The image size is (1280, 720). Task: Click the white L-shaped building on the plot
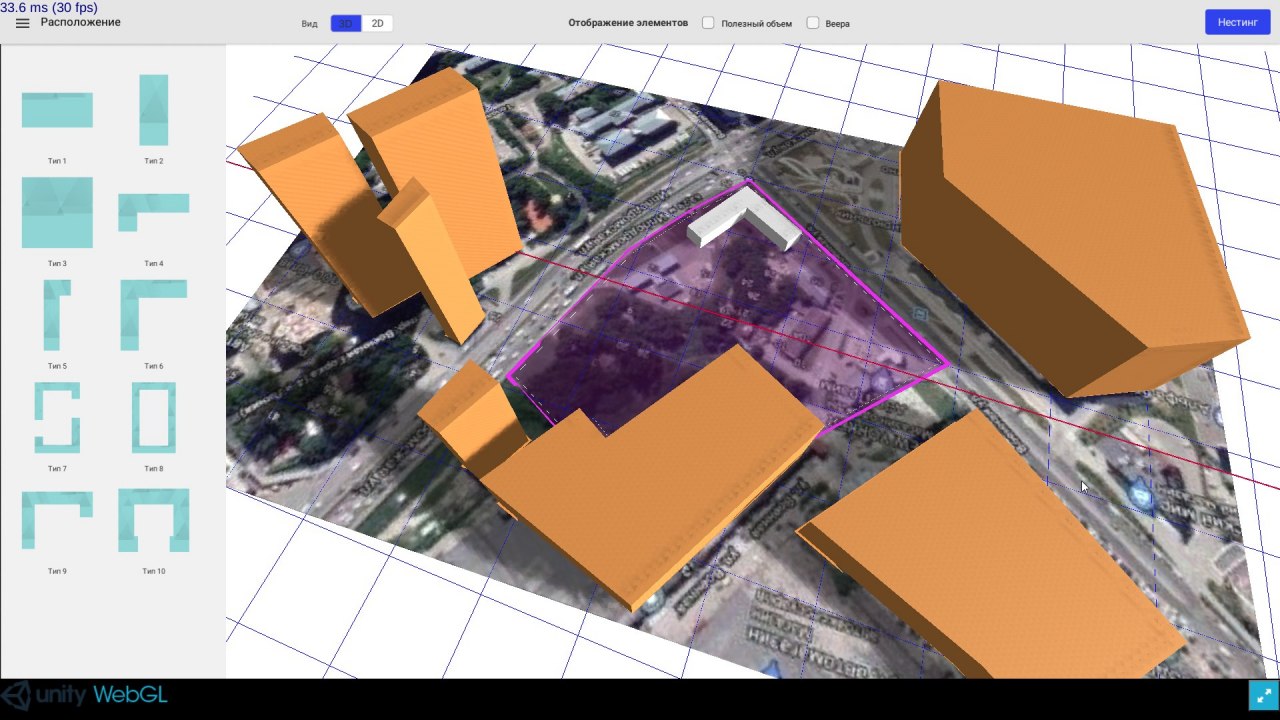tap(745, 218)
